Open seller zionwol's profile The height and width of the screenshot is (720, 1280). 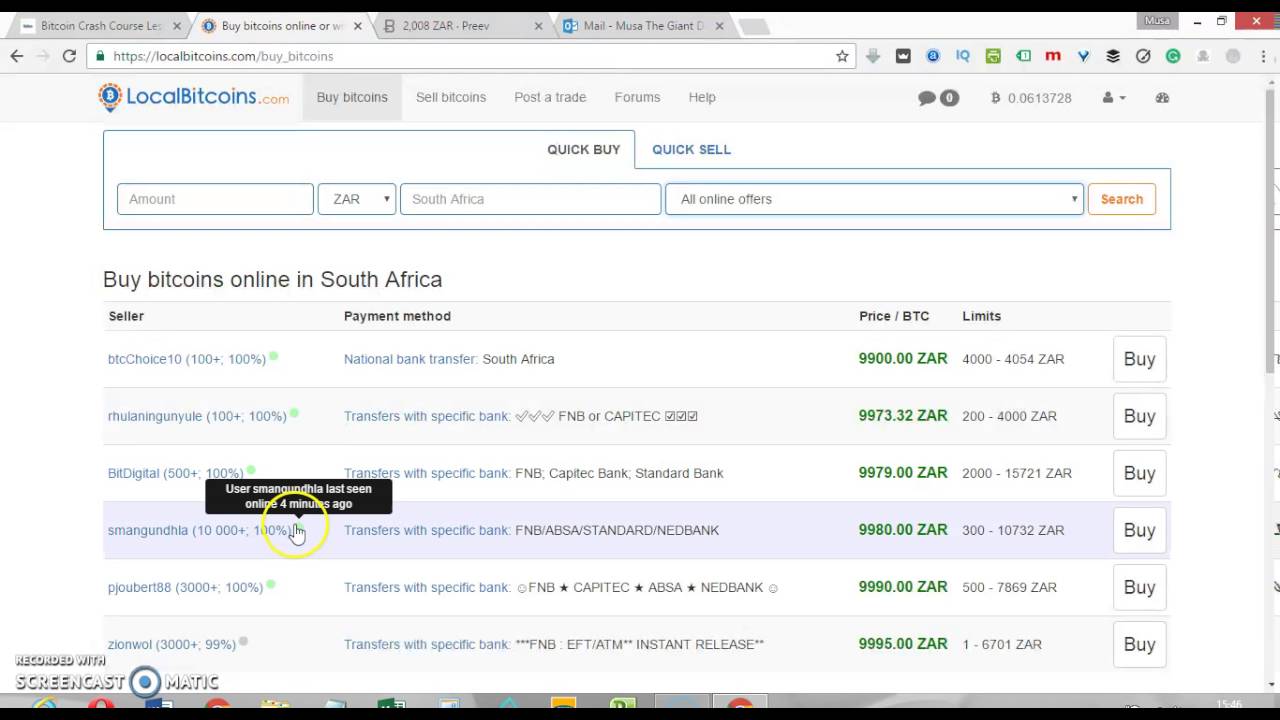coord(172,644)
